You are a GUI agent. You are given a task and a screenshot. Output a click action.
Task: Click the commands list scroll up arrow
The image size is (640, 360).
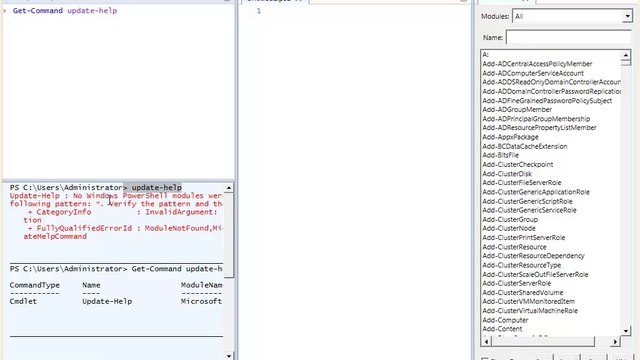tap(626, 55)
